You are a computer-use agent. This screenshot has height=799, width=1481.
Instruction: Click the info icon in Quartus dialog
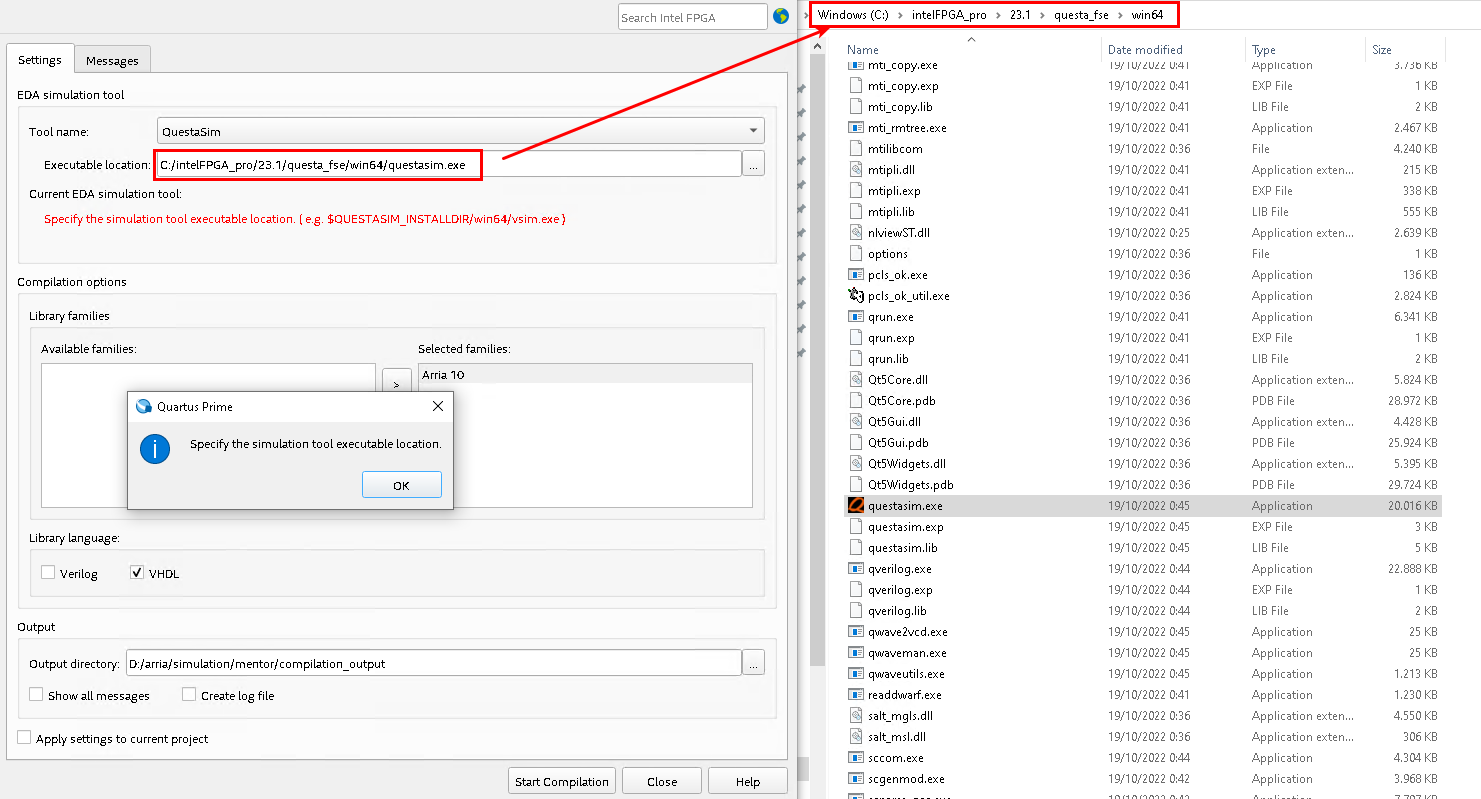coord(155,449)
